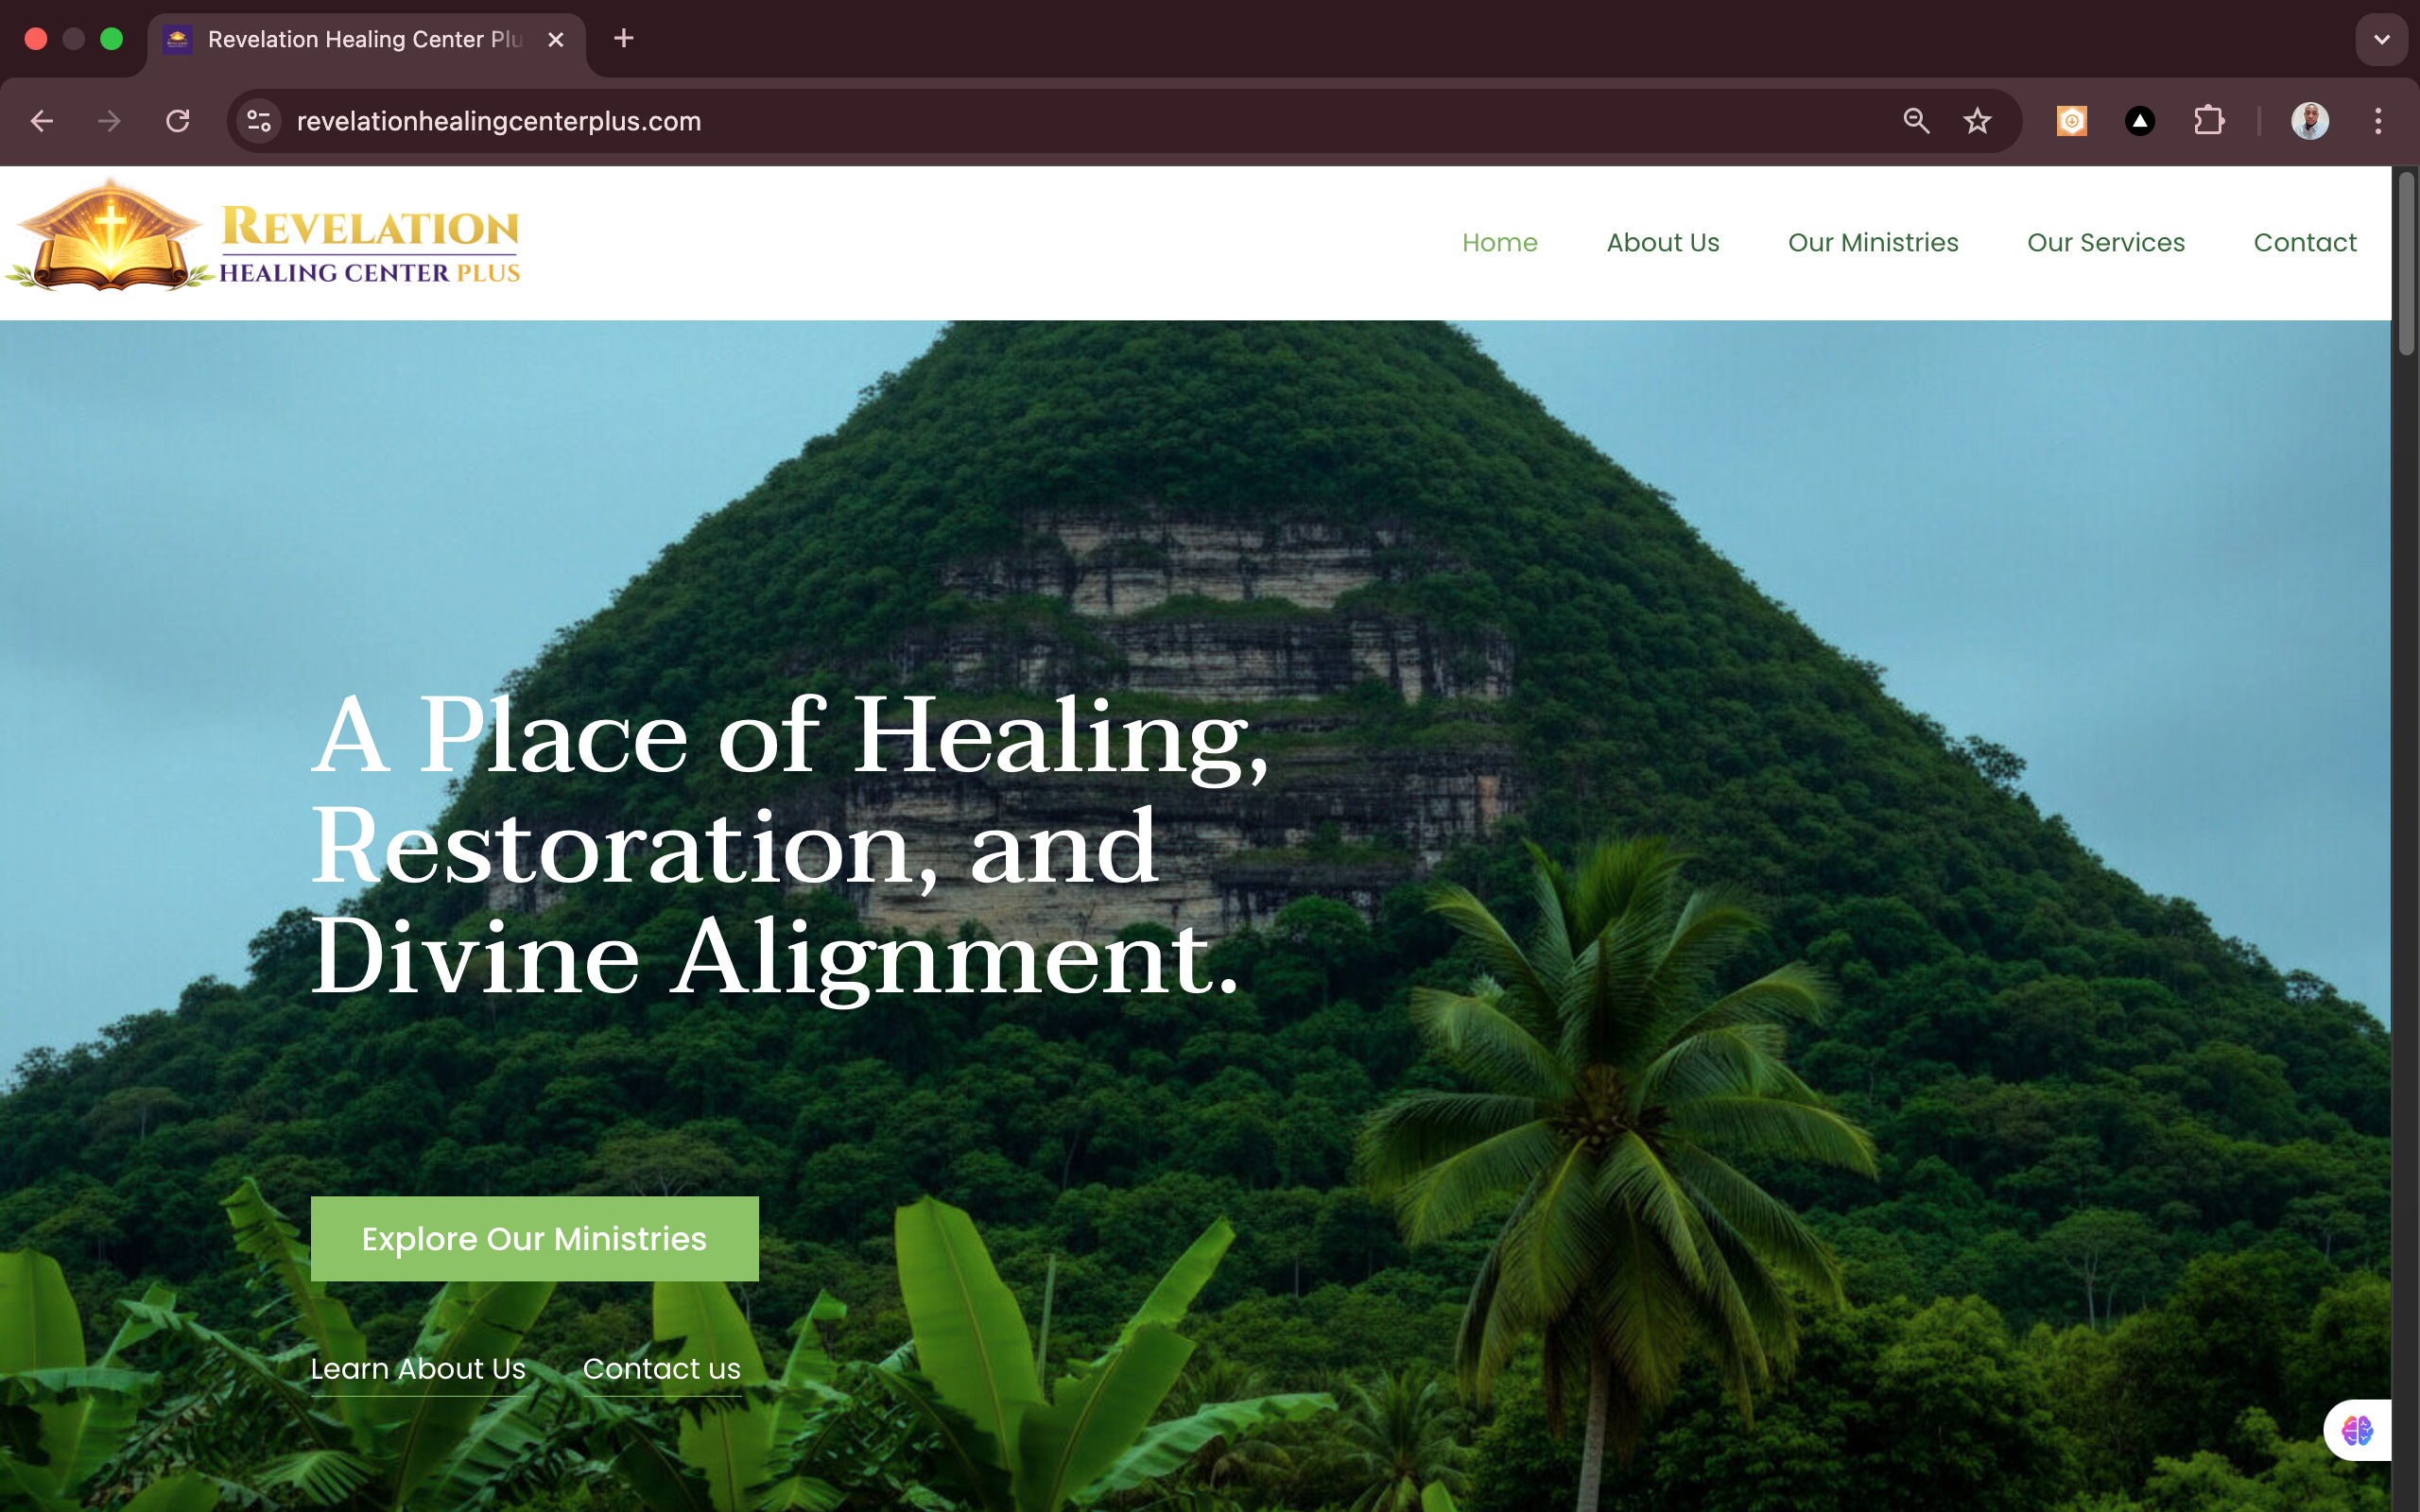The height and width of the screenshot is (1512, 2420).
Task: Open the Our Ministries menu item
Action: tap(1873, 243)
